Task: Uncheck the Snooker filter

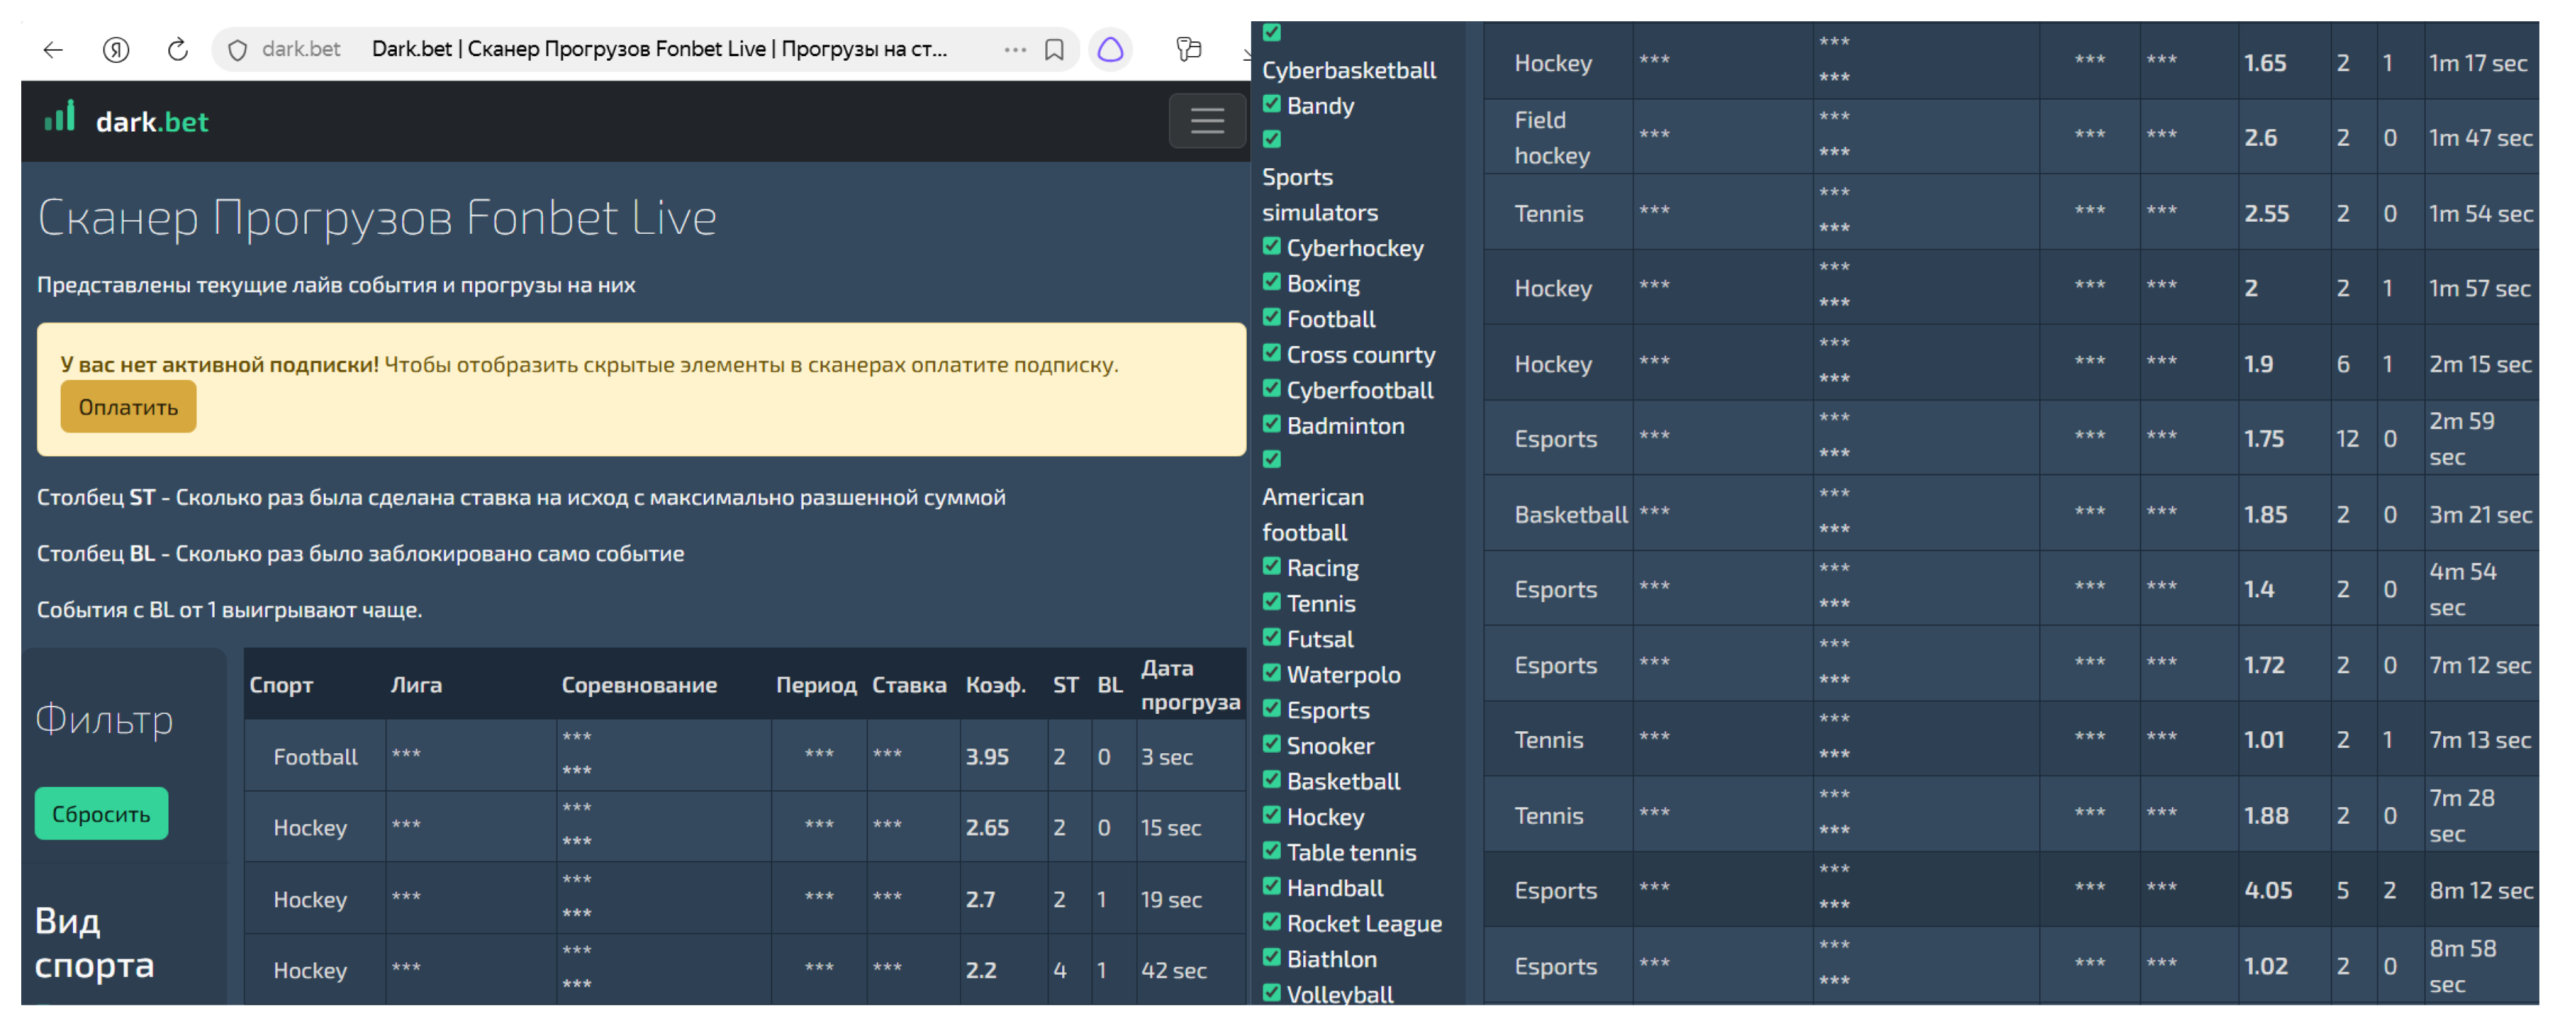Action: pos(1272,744)
